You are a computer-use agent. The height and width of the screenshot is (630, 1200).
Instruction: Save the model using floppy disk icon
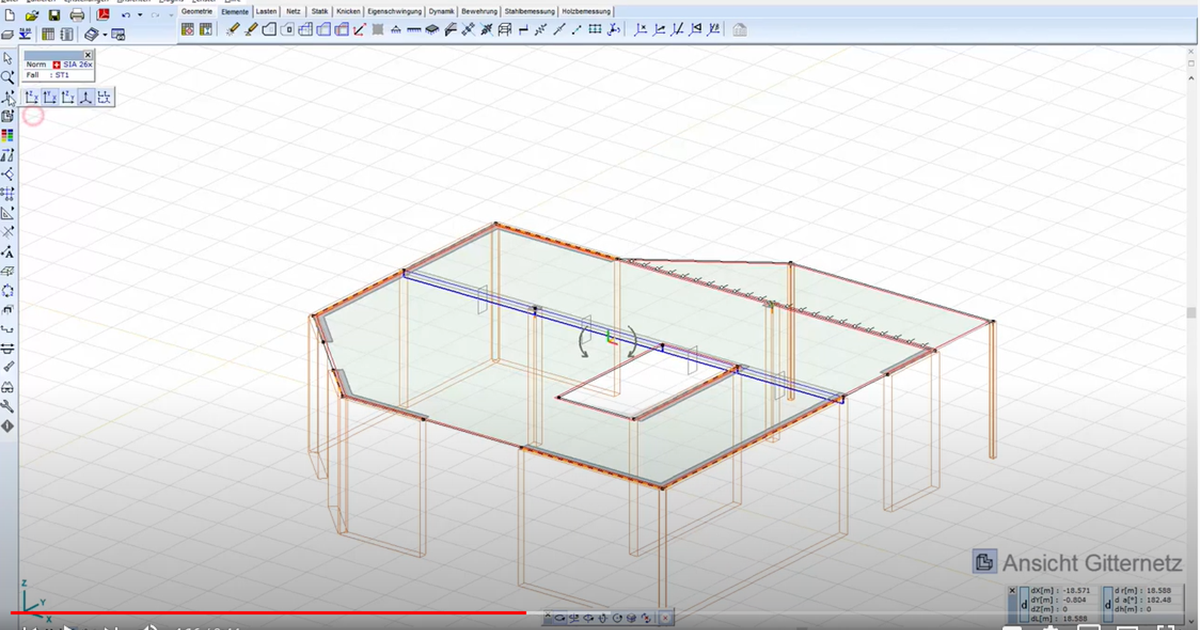(55, 16)
